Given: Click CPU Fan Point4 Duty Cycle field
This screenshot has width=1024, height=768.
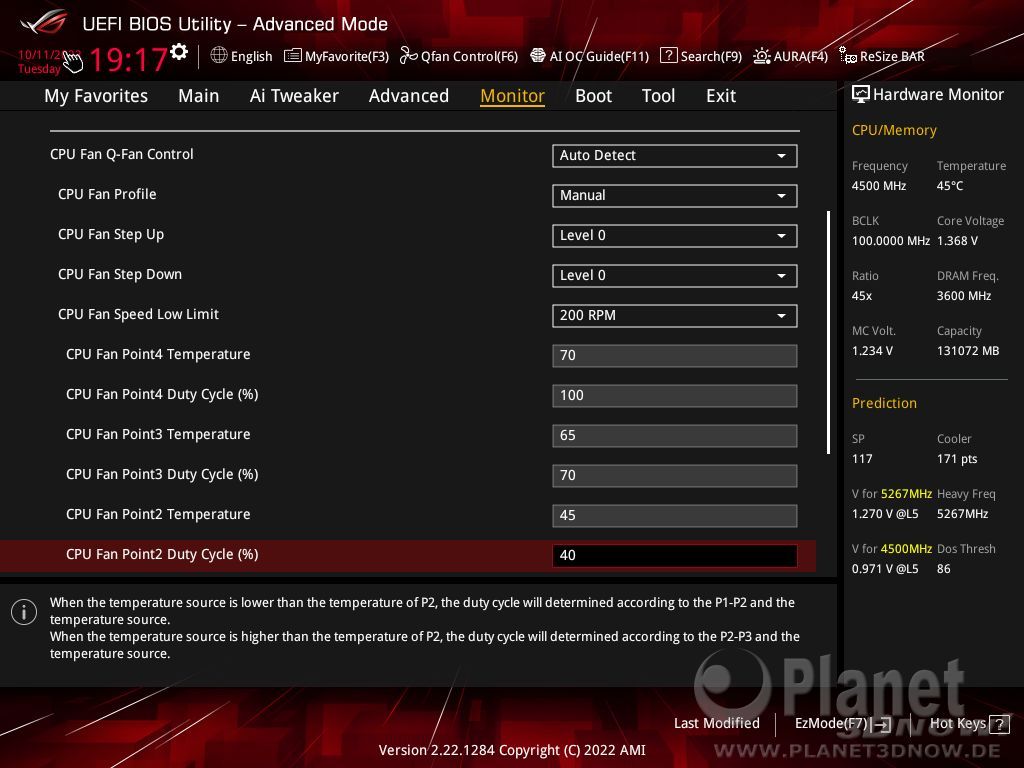Looking at the screenshot, I should (675, 395).
